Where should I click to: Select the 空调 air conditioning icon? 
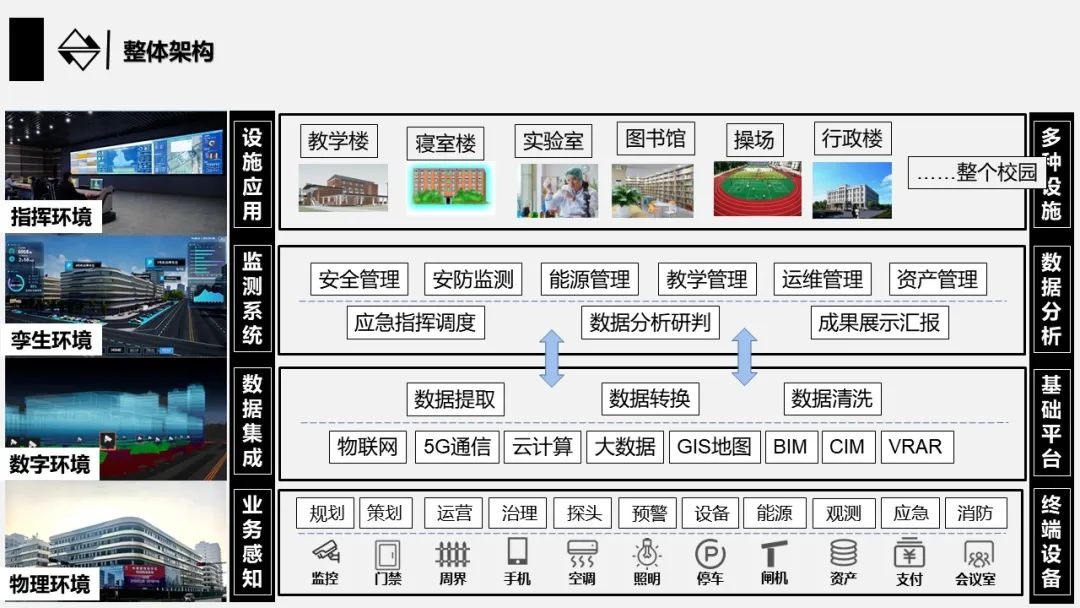pos(581,557)
